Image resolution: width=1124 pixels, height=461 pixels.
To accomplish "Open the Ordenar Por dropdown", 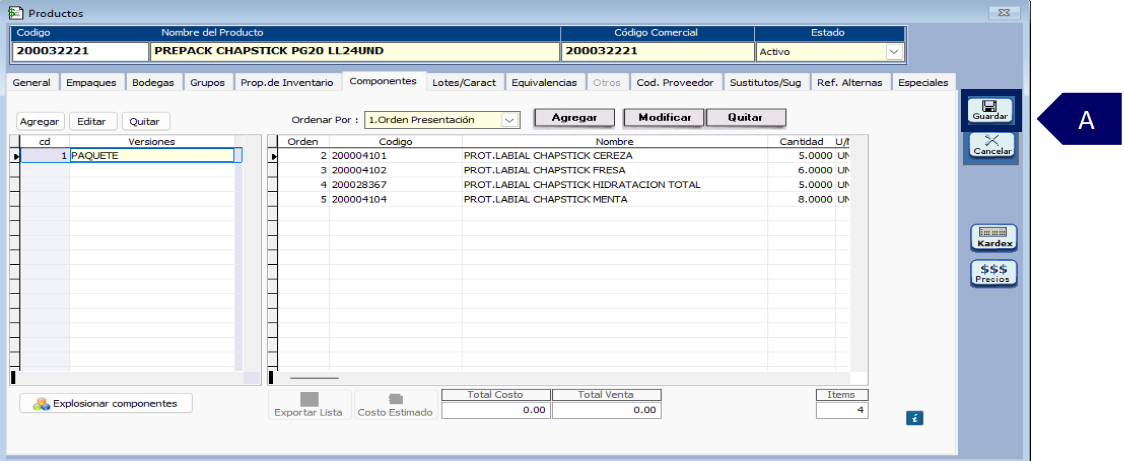I will click(510, 120).
